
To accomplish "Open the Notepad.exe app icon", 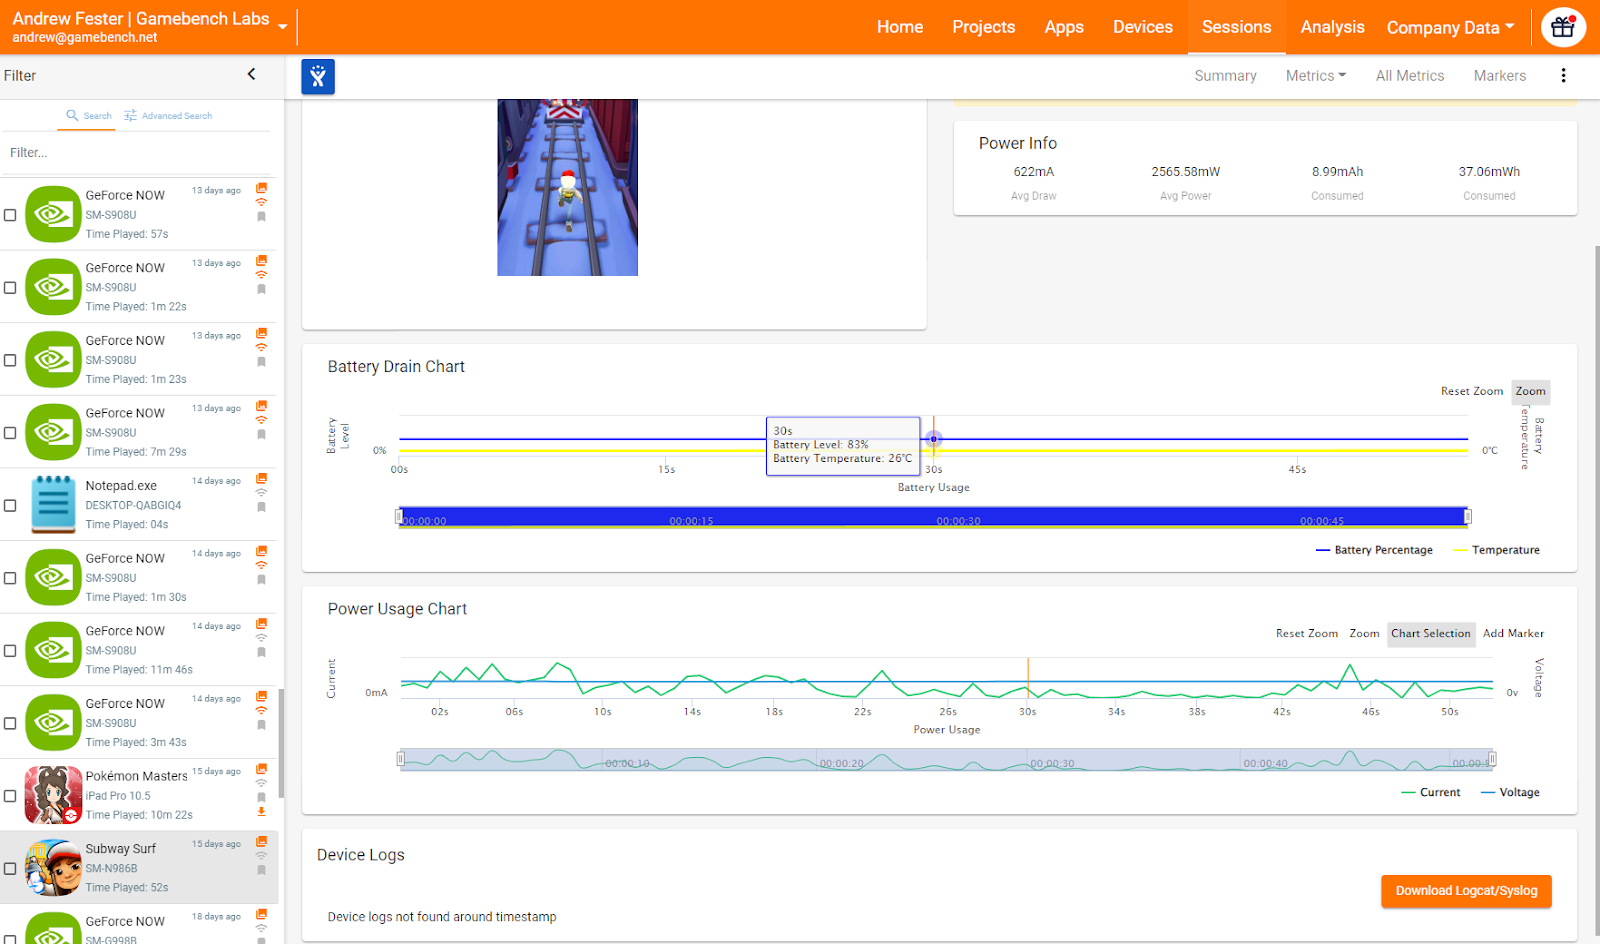I will [53, 504].
